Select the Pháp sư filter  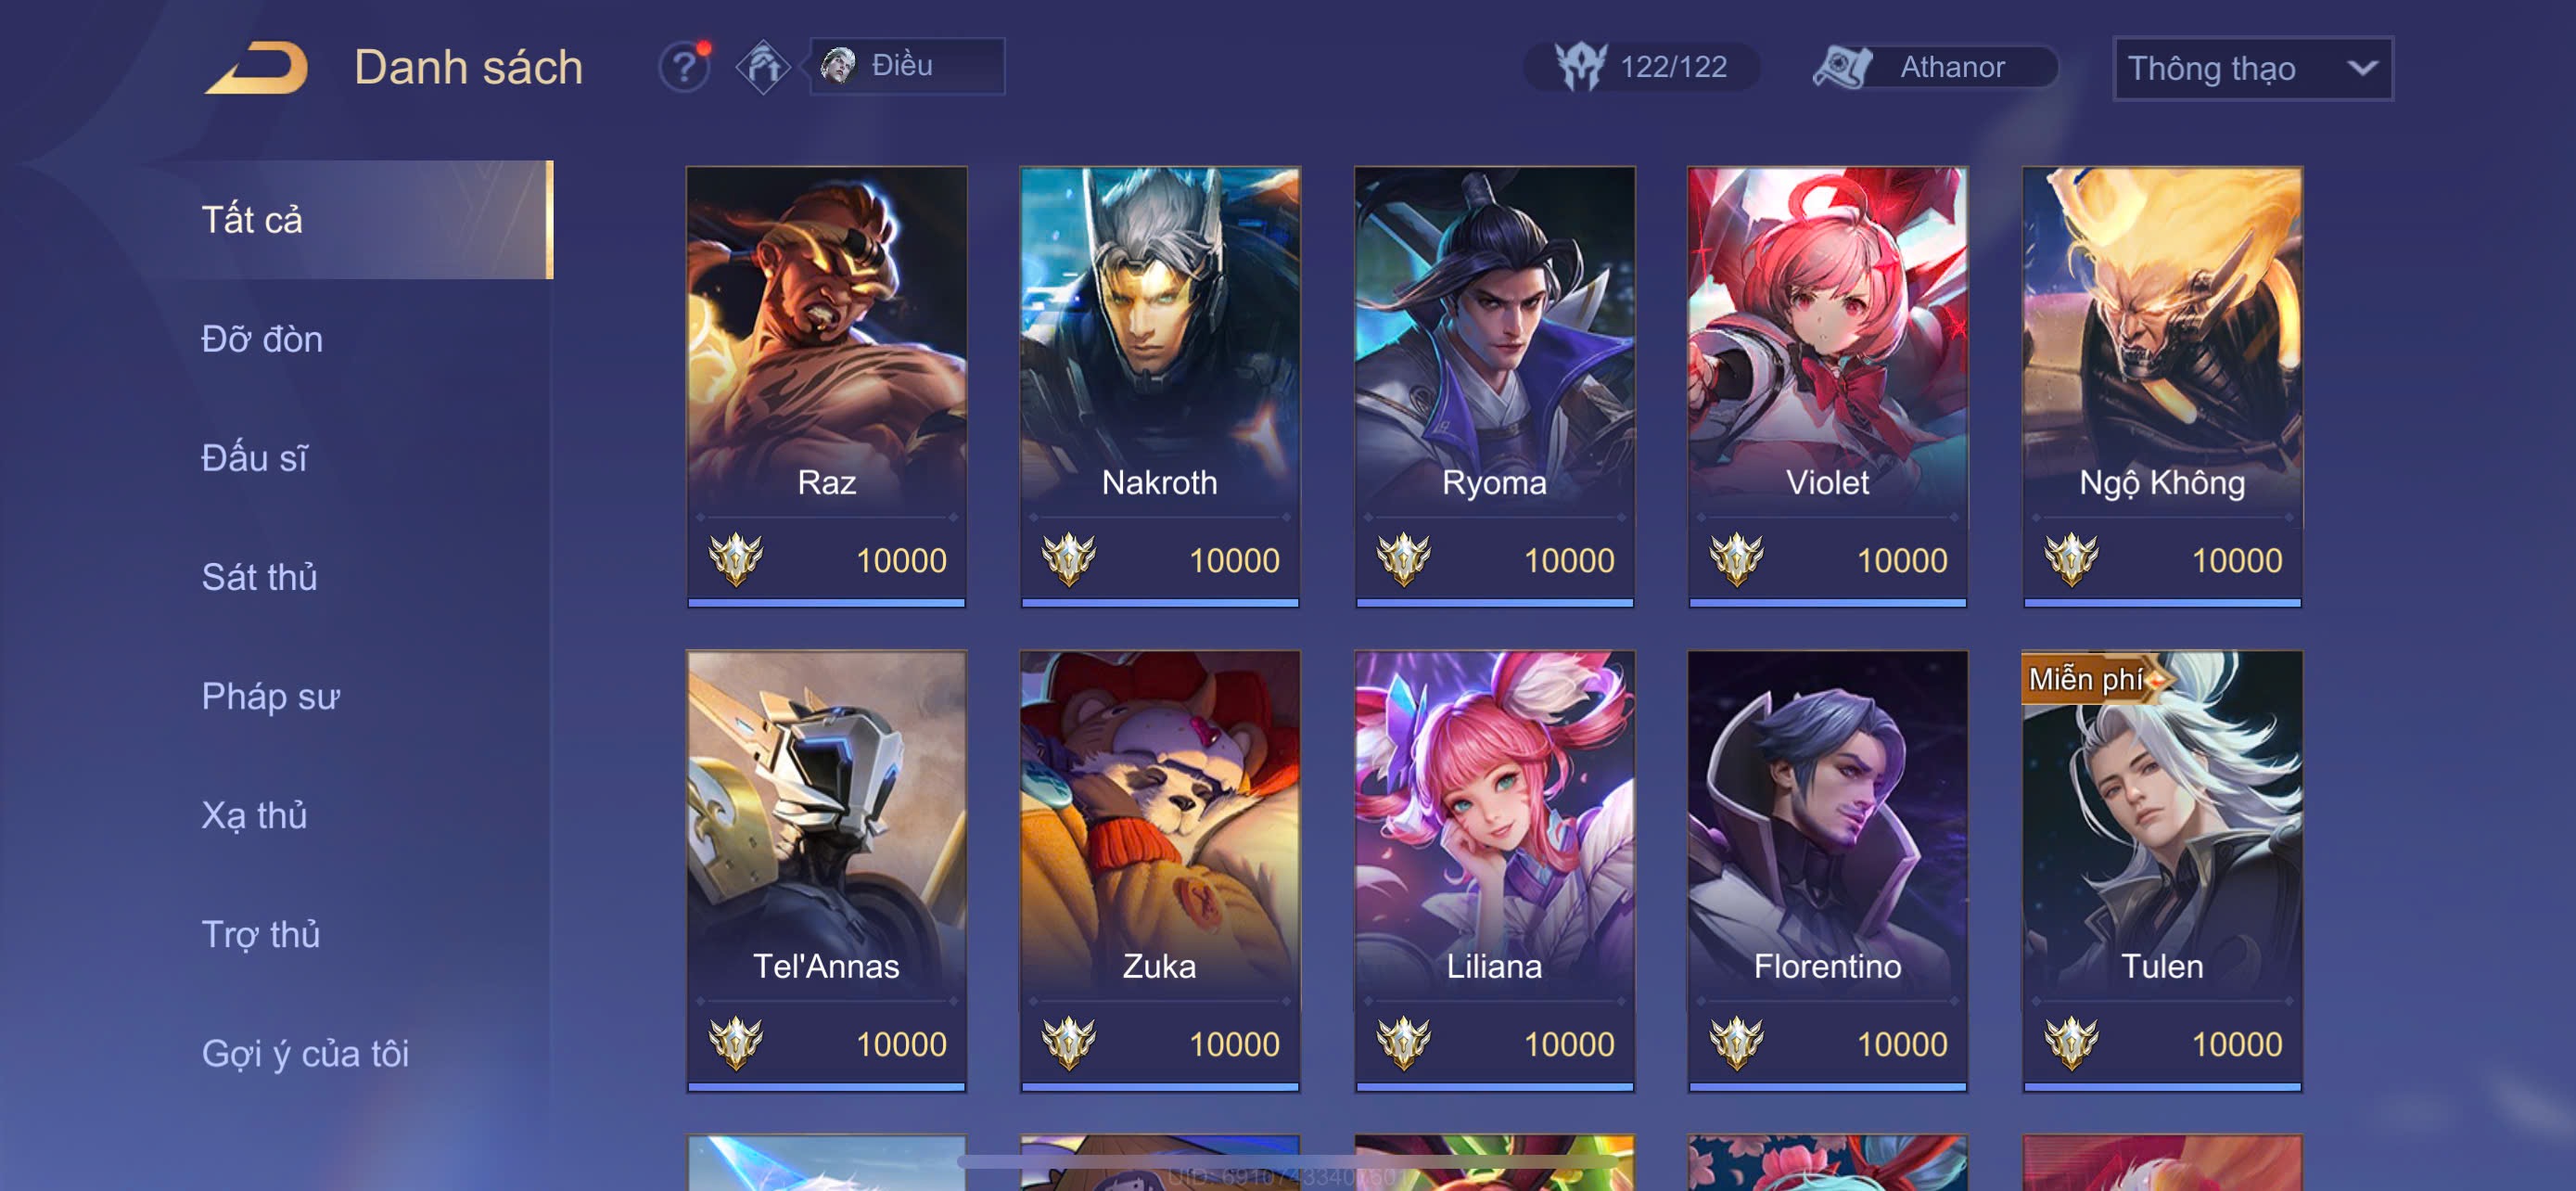click(x=271, y=696)
